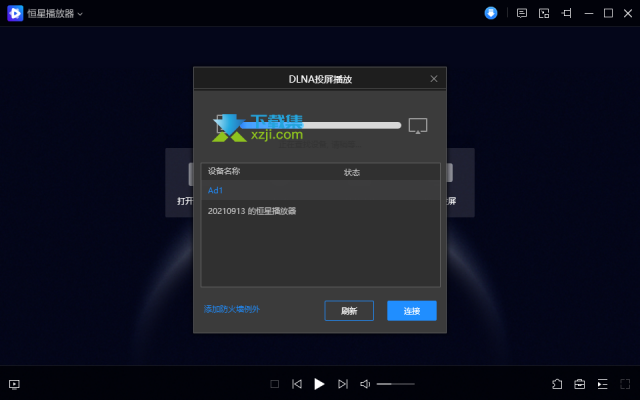Skip to the previous track
640x400 pixels.
[x=297, y=384]
